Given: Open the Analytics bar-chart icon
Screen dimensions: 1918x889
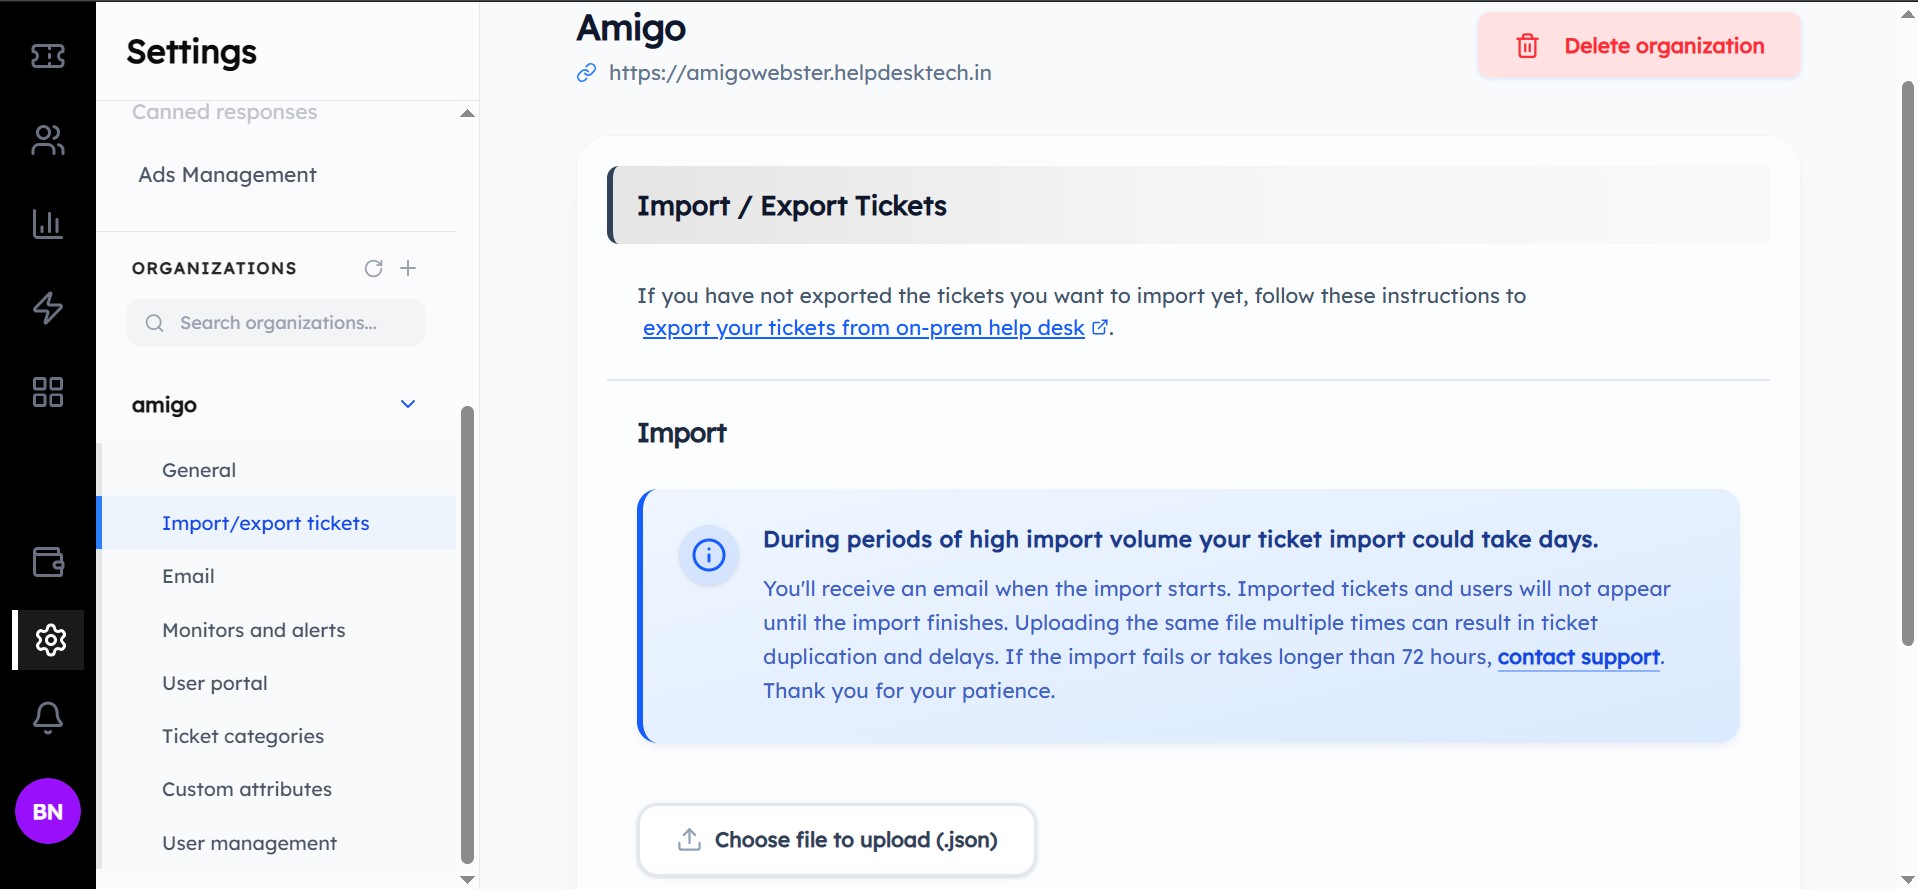Looking at the screenshot, I should [46, 224].
